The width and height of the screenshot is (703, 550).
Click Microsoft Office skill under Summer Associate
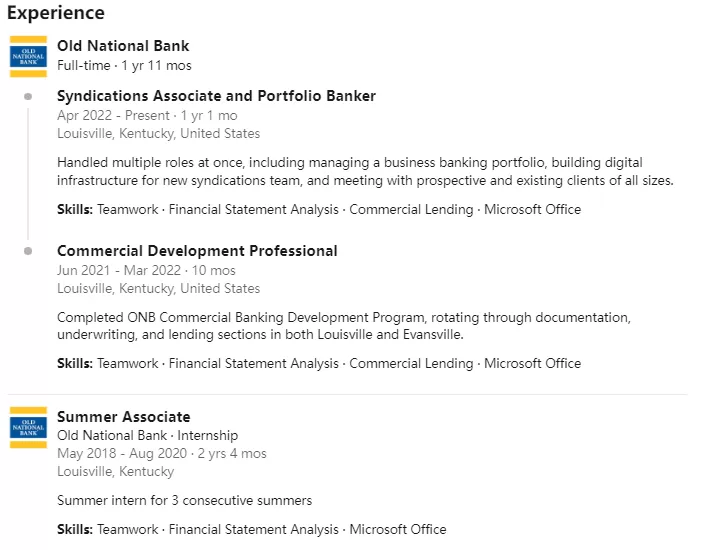click(x=398, y=529)
